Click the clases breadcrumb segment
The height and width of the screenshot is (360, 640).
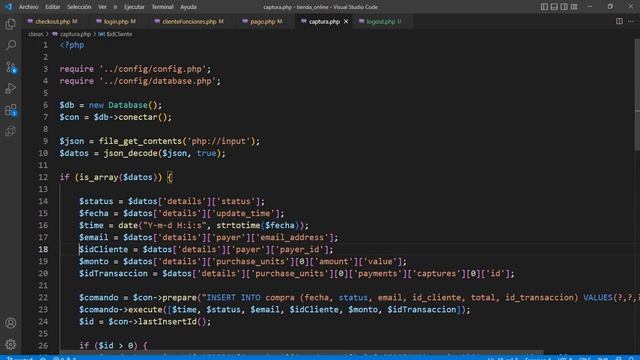coord(36,34)
